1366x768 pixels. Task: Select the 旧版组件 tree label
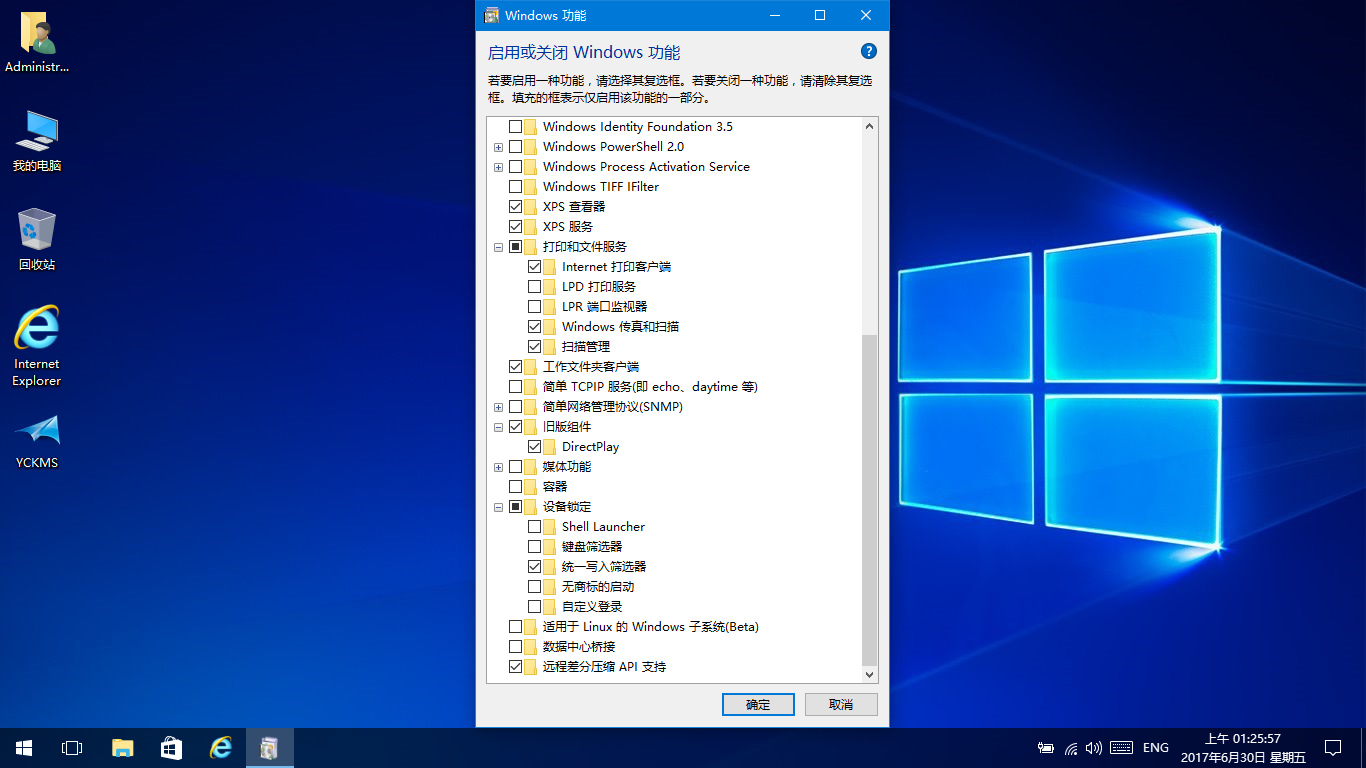(x=566, y=427)
